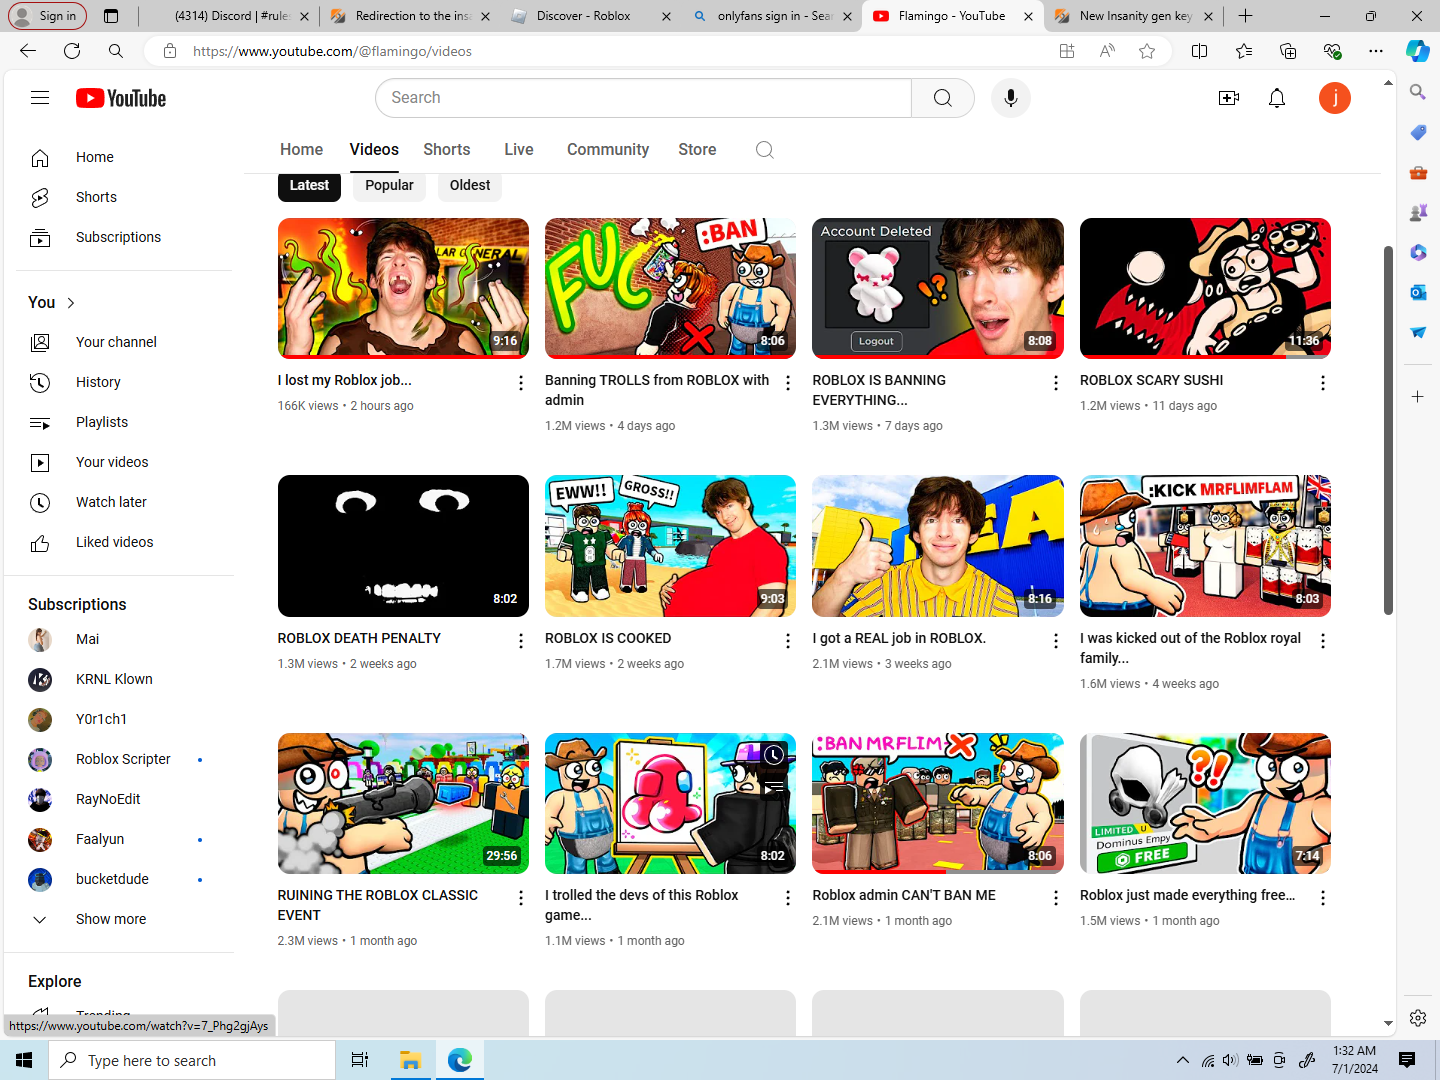This screenshot has width=1440, height=1080.
Task: Open the Edge sidebar Shopping tag icon
Action: [1418, 132]
